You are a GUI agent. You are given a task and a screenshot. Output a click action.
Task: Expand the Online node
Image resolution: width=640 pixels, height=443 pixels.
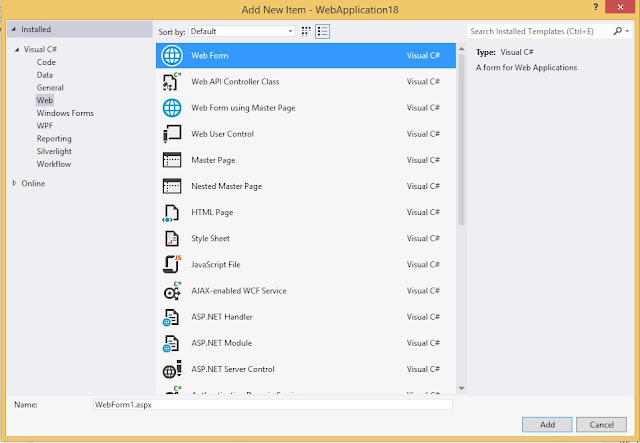tap(15, 183)
